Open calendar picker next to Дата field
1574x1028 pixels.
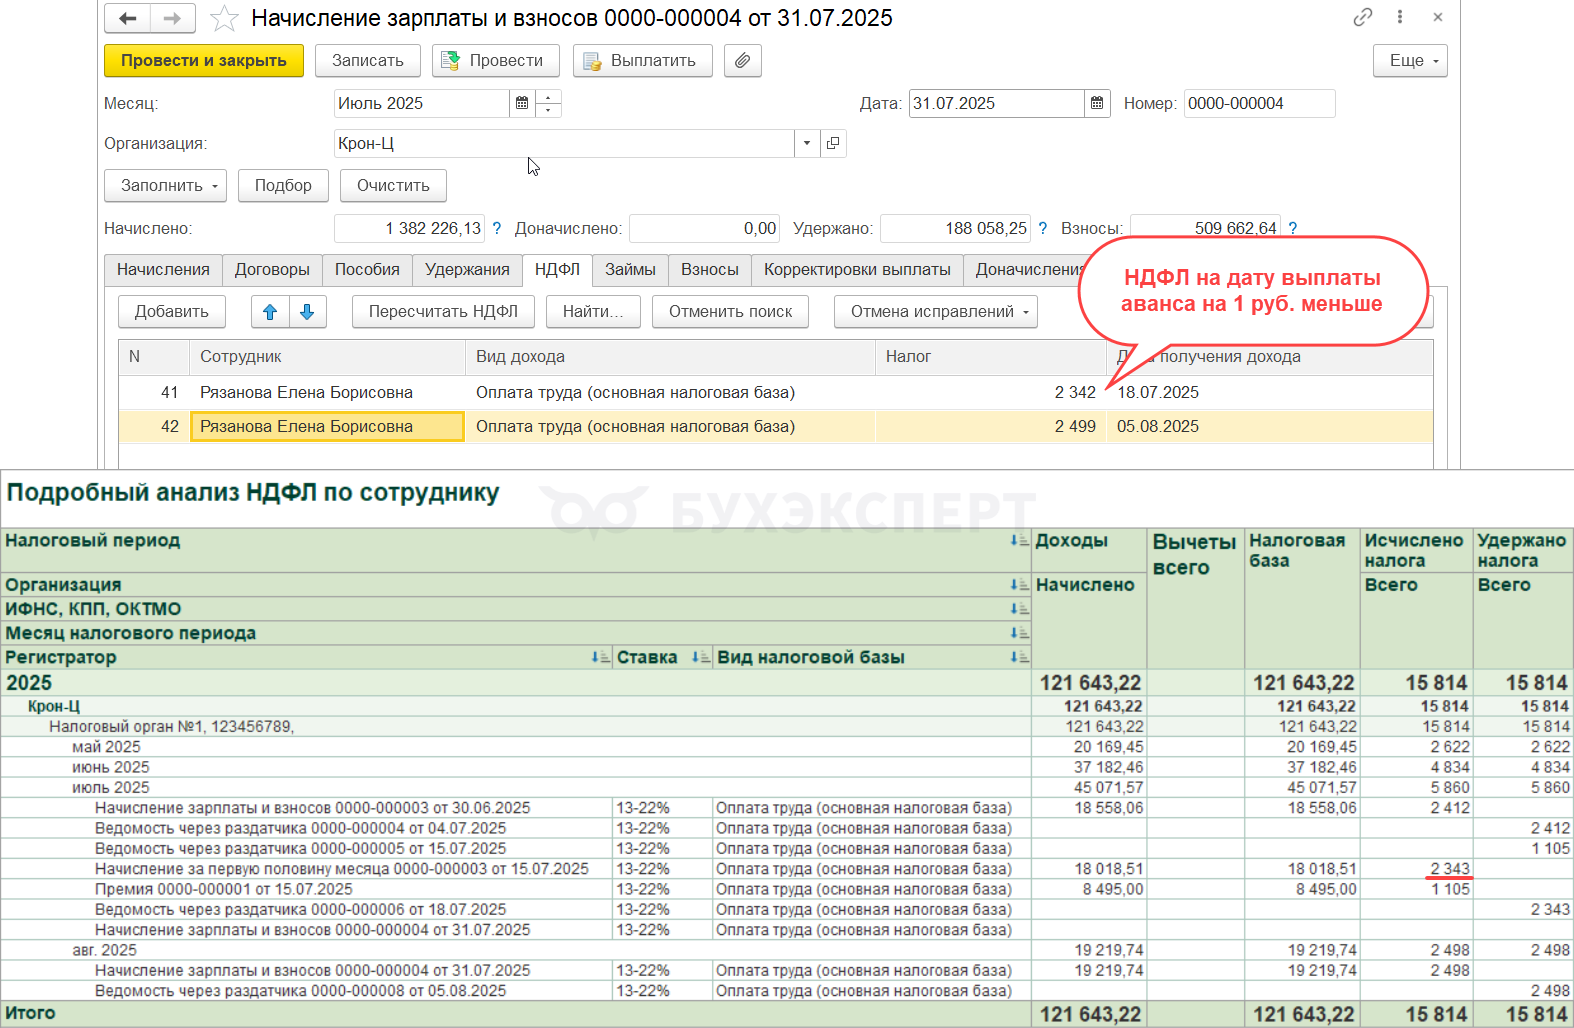click(1097, 103)
